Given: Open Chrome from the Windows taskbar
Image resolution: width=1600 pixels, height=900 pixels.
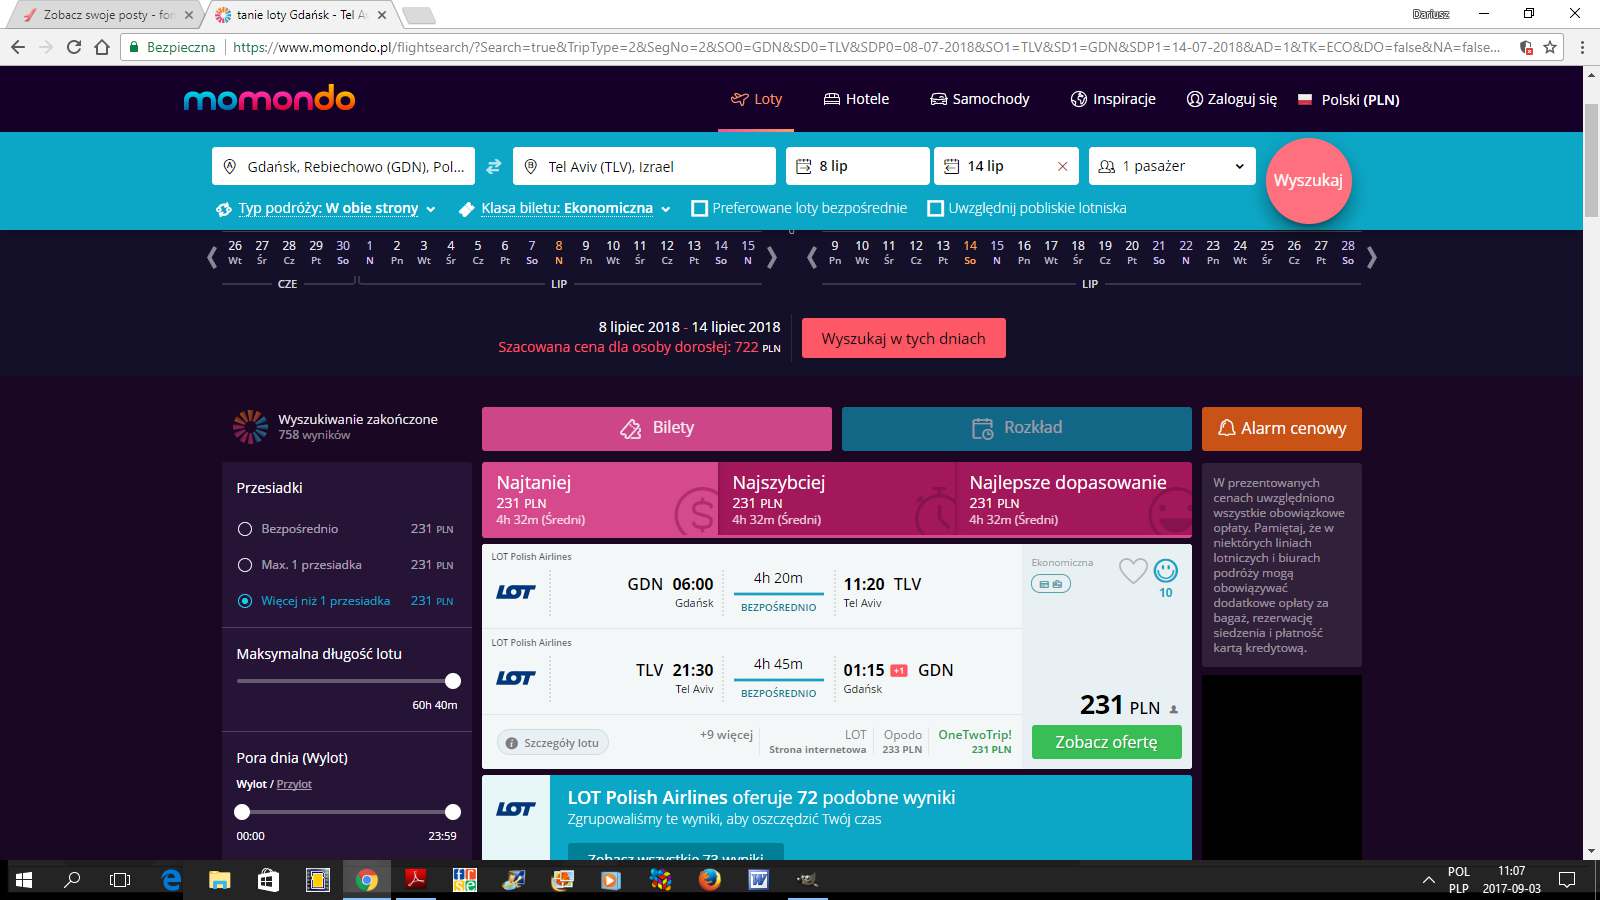Looking at the screenshot, I should coord(367,880).
